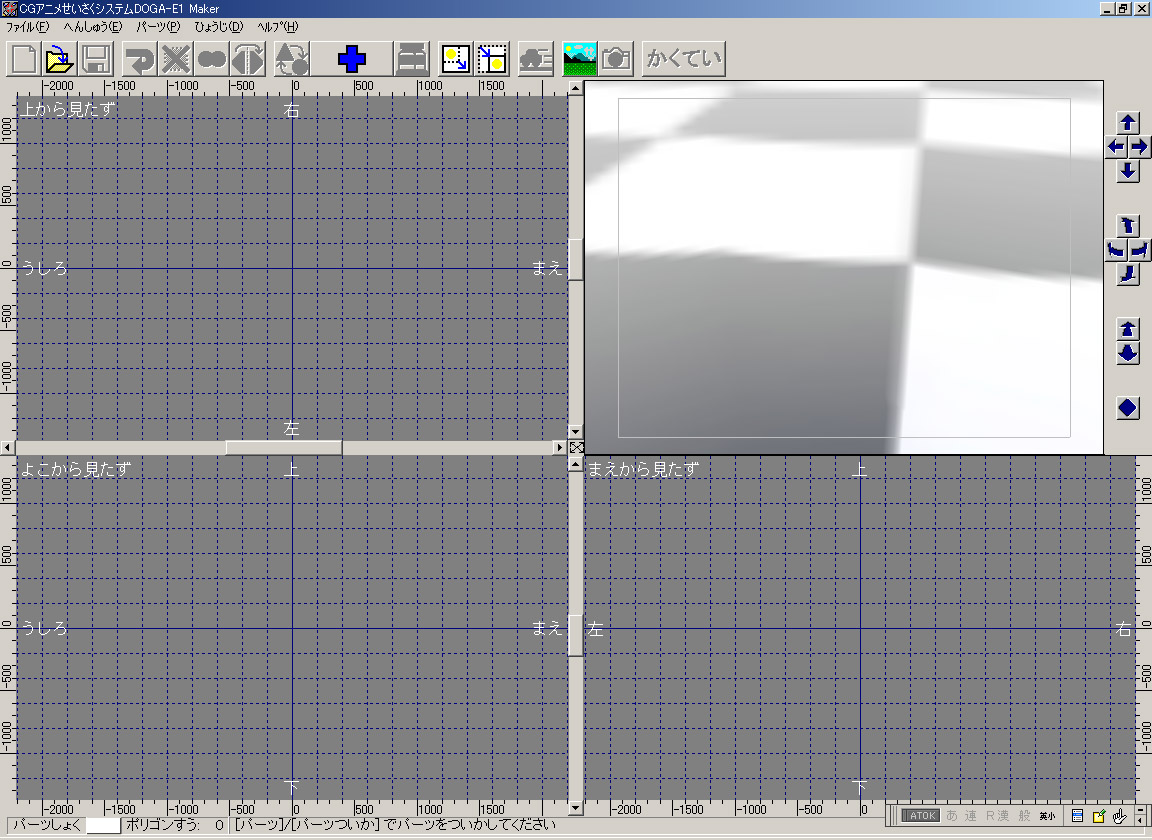Open the パーツ(P) menu
This screenshot has height=840, width=1152.
pos(158,26)
